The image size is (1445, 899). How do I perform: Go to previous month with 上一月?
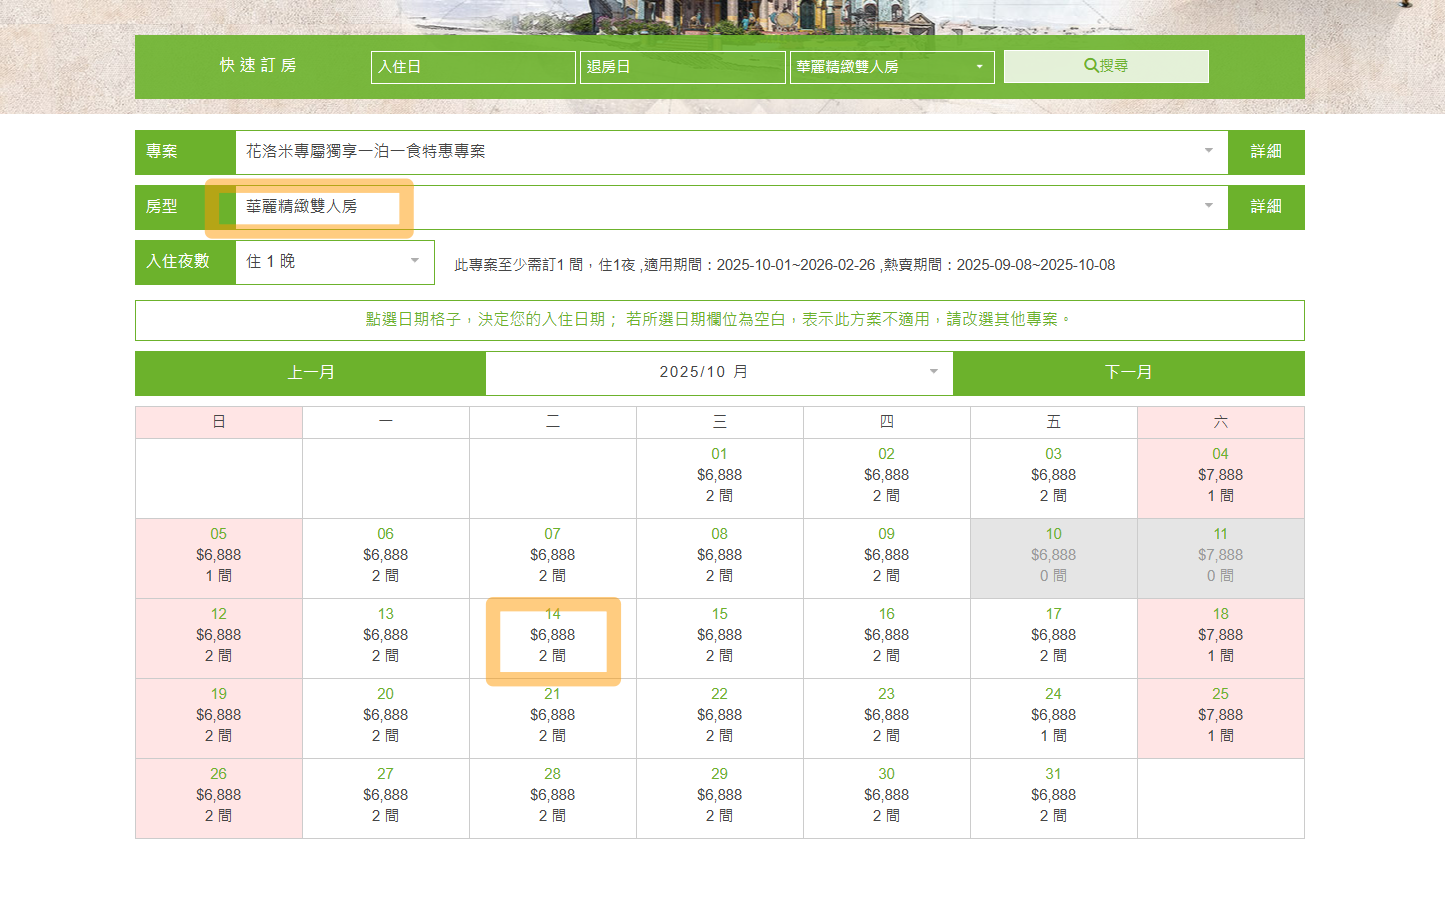(310, 373)
